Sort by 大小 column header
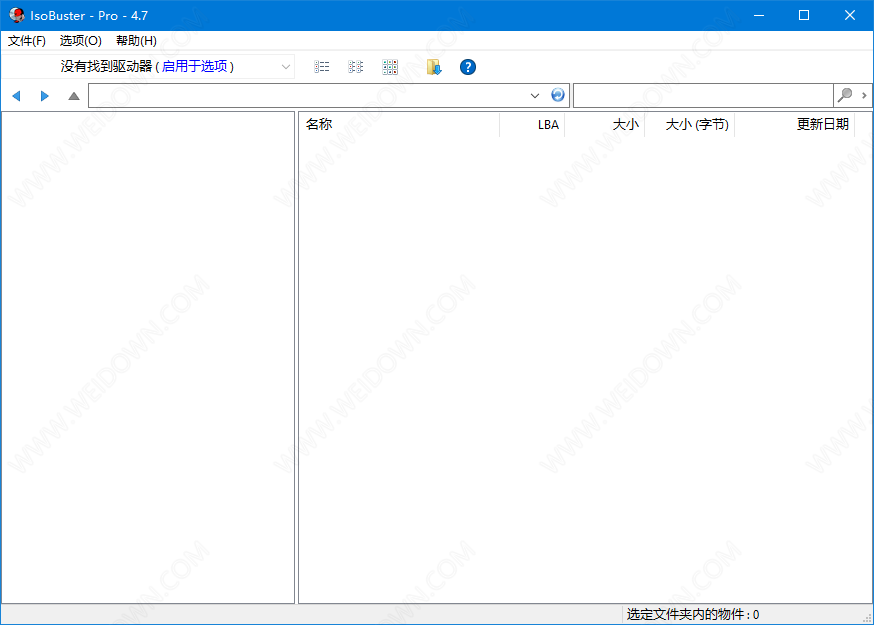This screenshot has width=874, height=625. [x=605, y=124]
